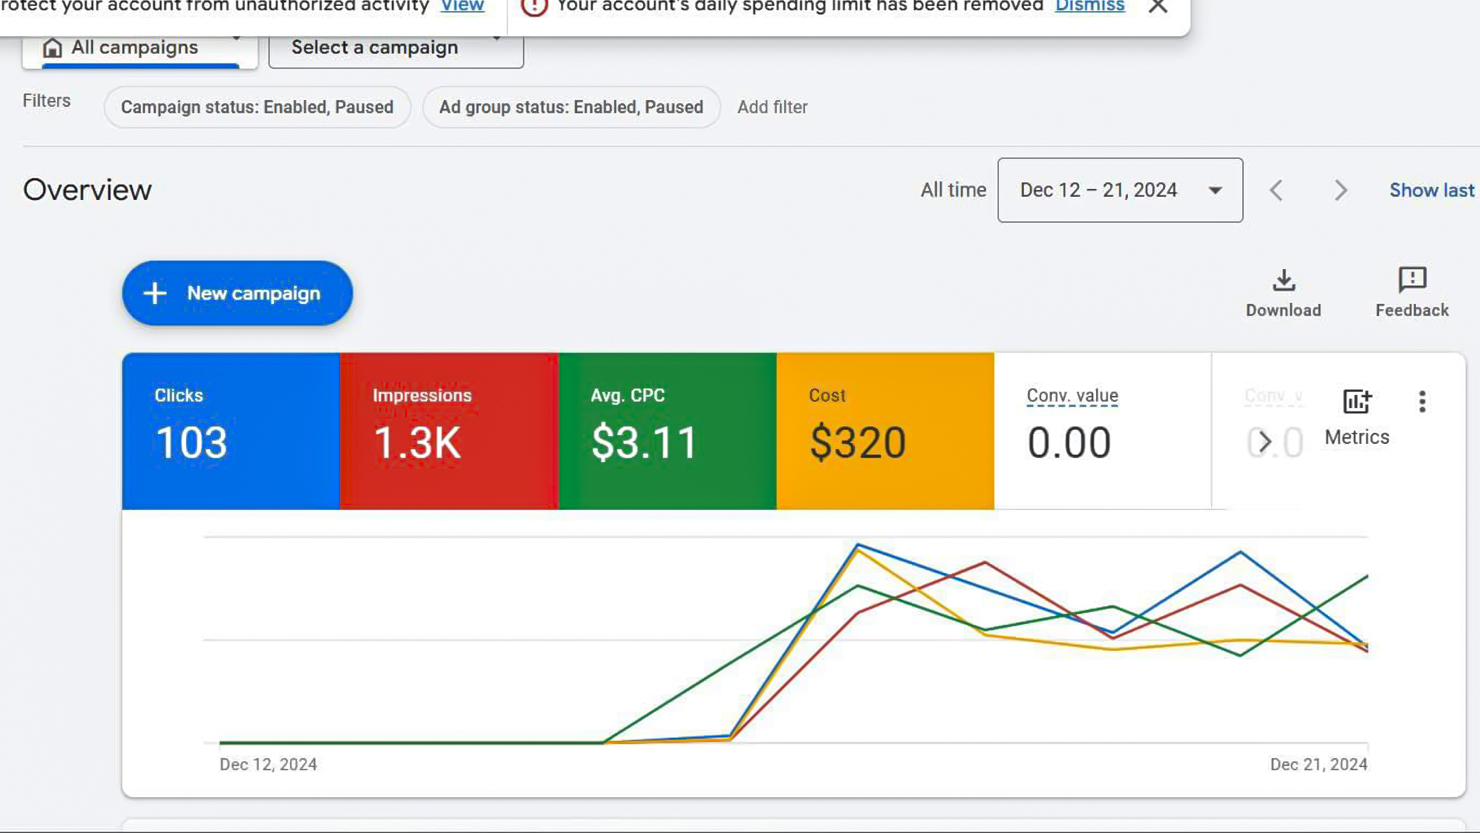Image resolution: width=1480 pixels, height=833 pixels.
Task: Open the three-dot more options menu
Action: (x=1421, y=402)
